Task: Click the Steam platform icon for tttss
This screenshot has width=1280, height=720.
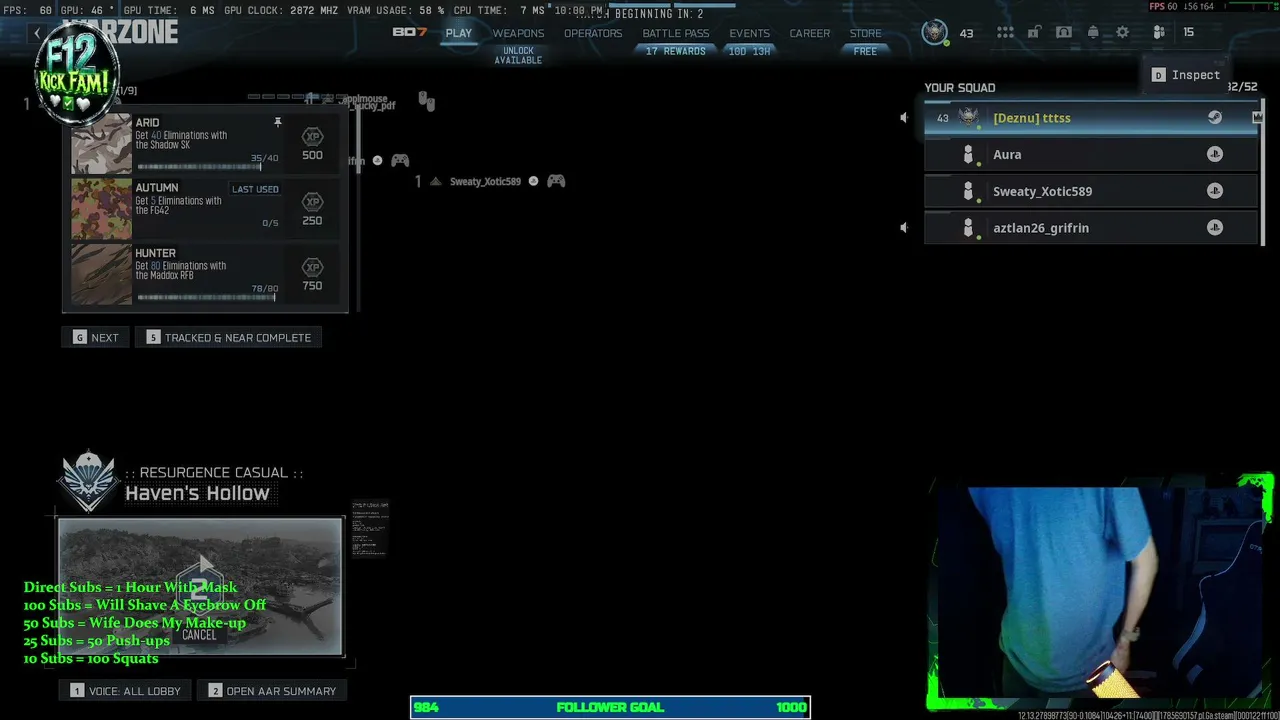Action: (1215, 117)
